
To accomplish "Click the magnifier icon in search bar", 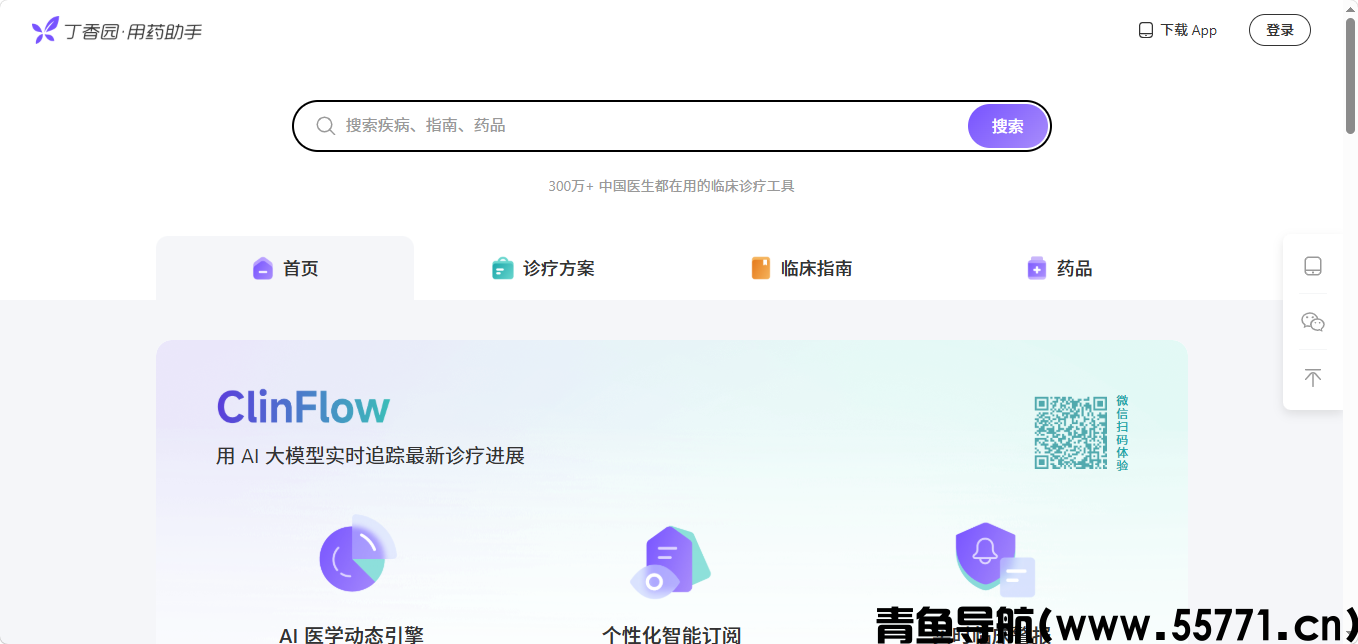I will click(x=325, y=126).
